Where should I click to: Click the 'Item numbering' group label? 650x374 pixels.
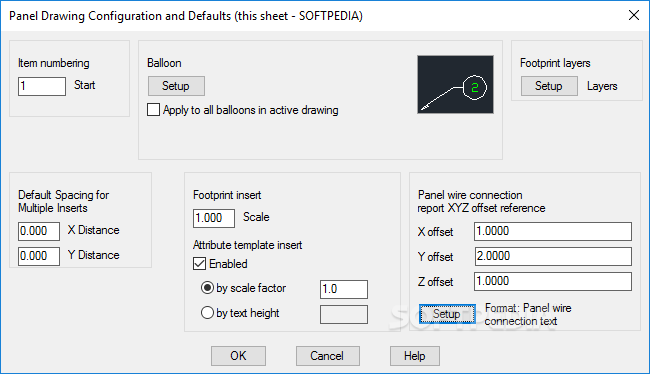click(54, 63)
